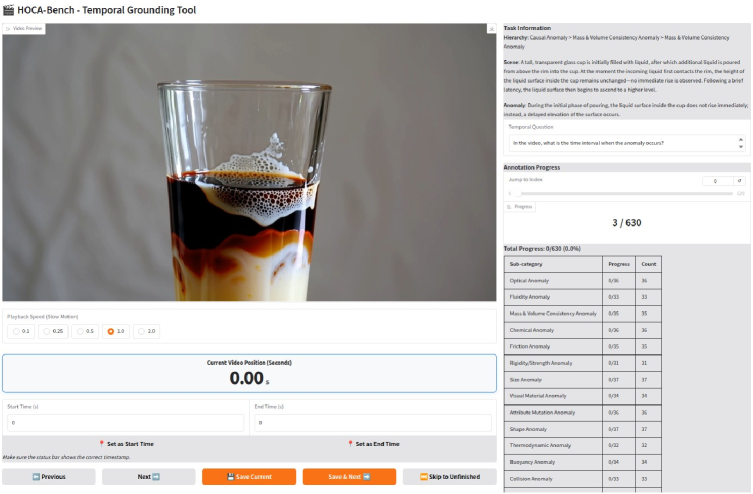This screenshot has width=753, height=494.
Task: Click the Temporal Question scroll up arrow
Action: point(741,140)
